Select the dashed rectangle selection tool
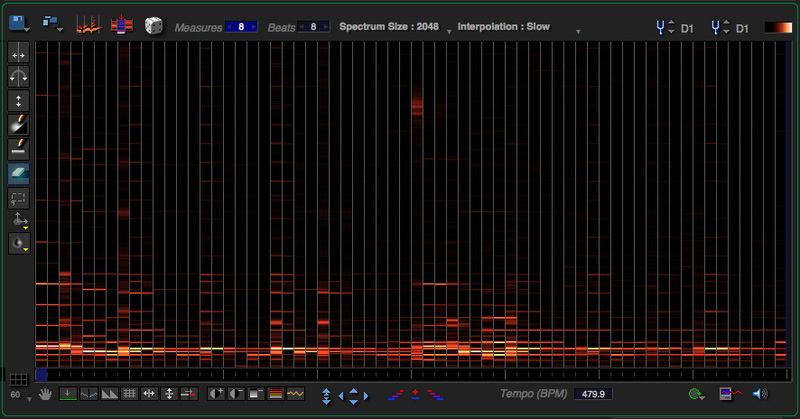 19,197
